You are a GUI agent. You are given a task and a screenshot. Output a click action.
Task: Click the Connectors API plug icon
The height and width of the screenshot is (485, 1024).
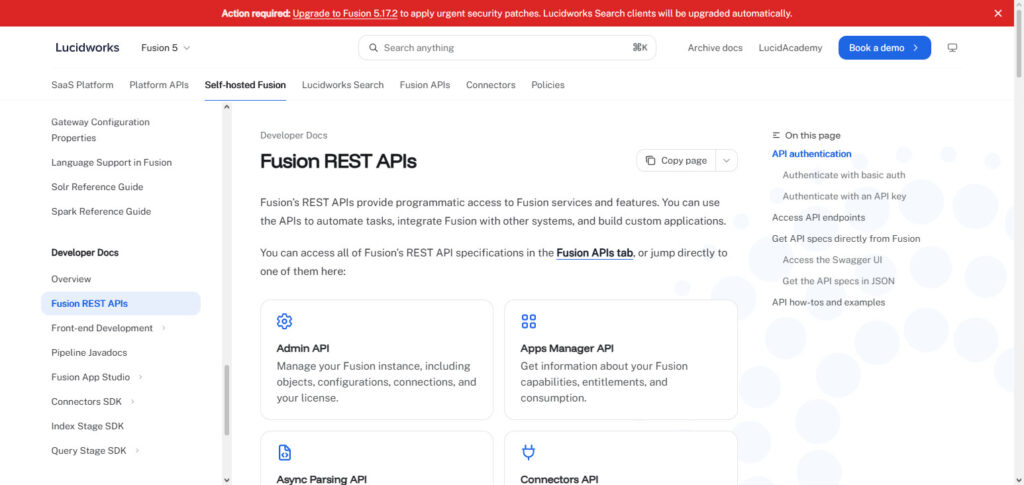tap(528, 452)
